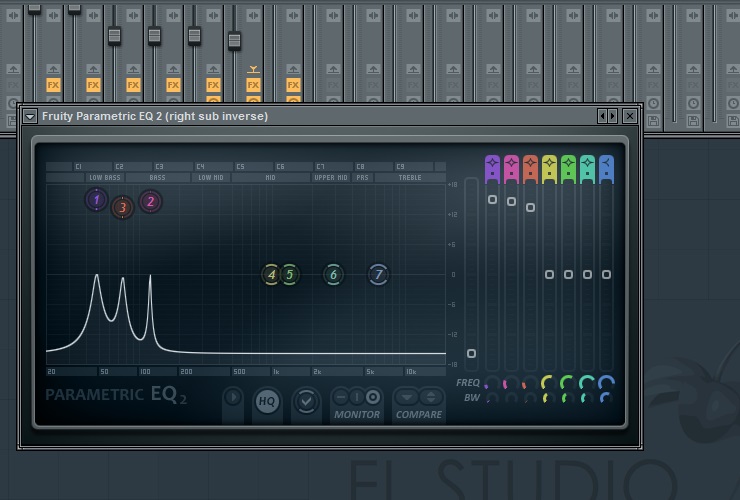Click the UPPER MID range label

click(331, 178)
